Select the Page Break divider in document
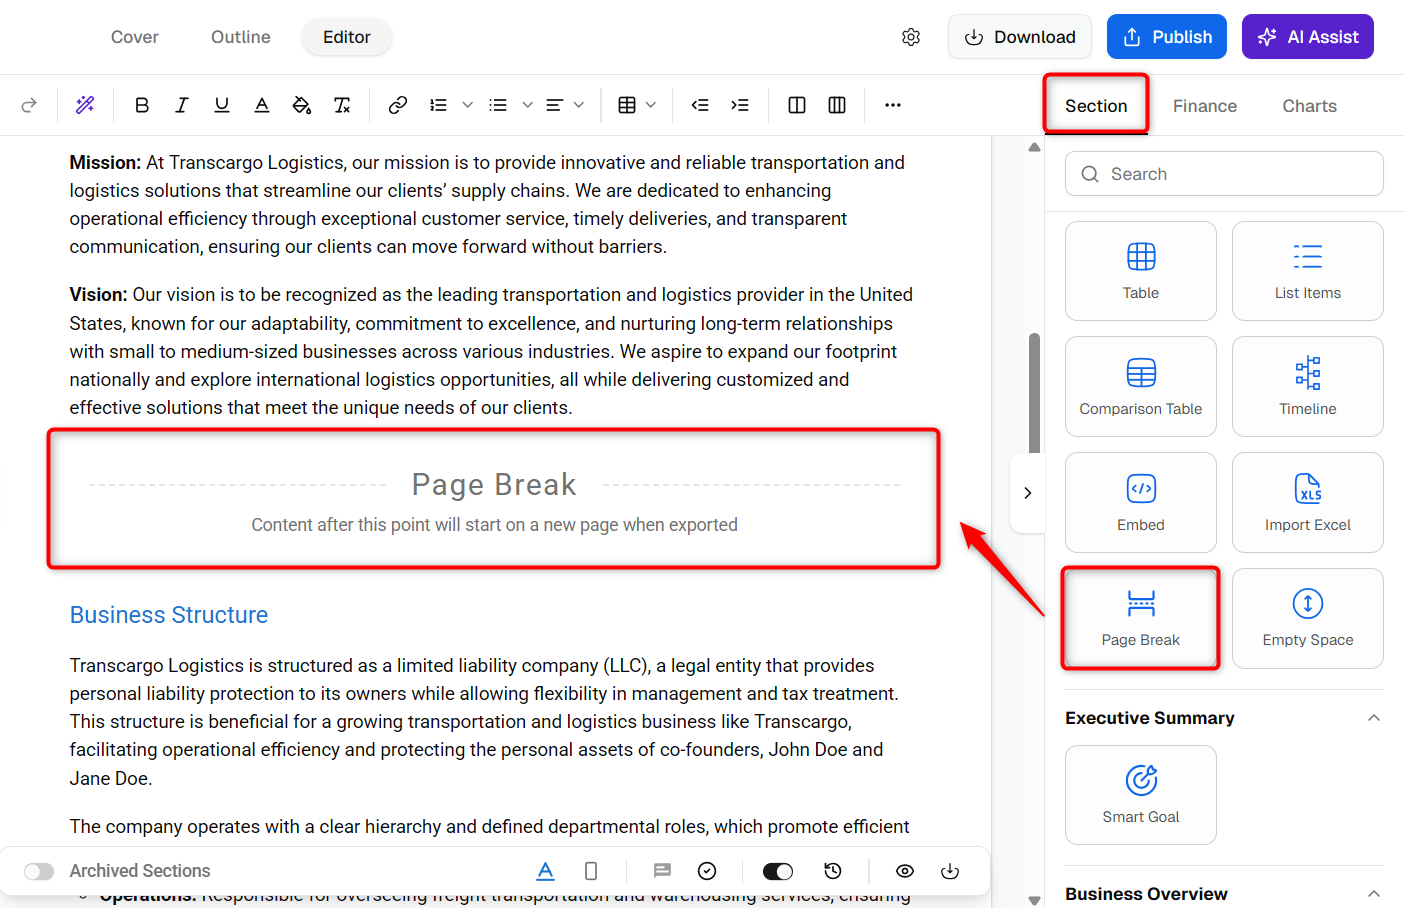 coord(494,500)
